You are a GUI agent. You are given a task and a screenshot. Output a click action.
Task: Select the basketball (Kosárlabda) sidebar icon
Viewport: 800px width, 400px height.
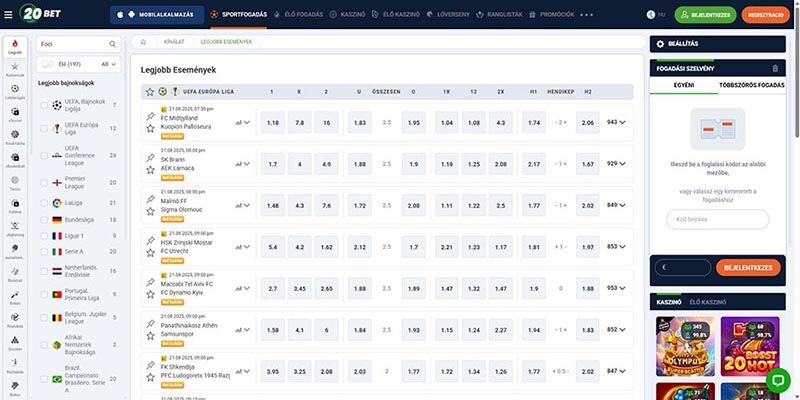point(15,137)
